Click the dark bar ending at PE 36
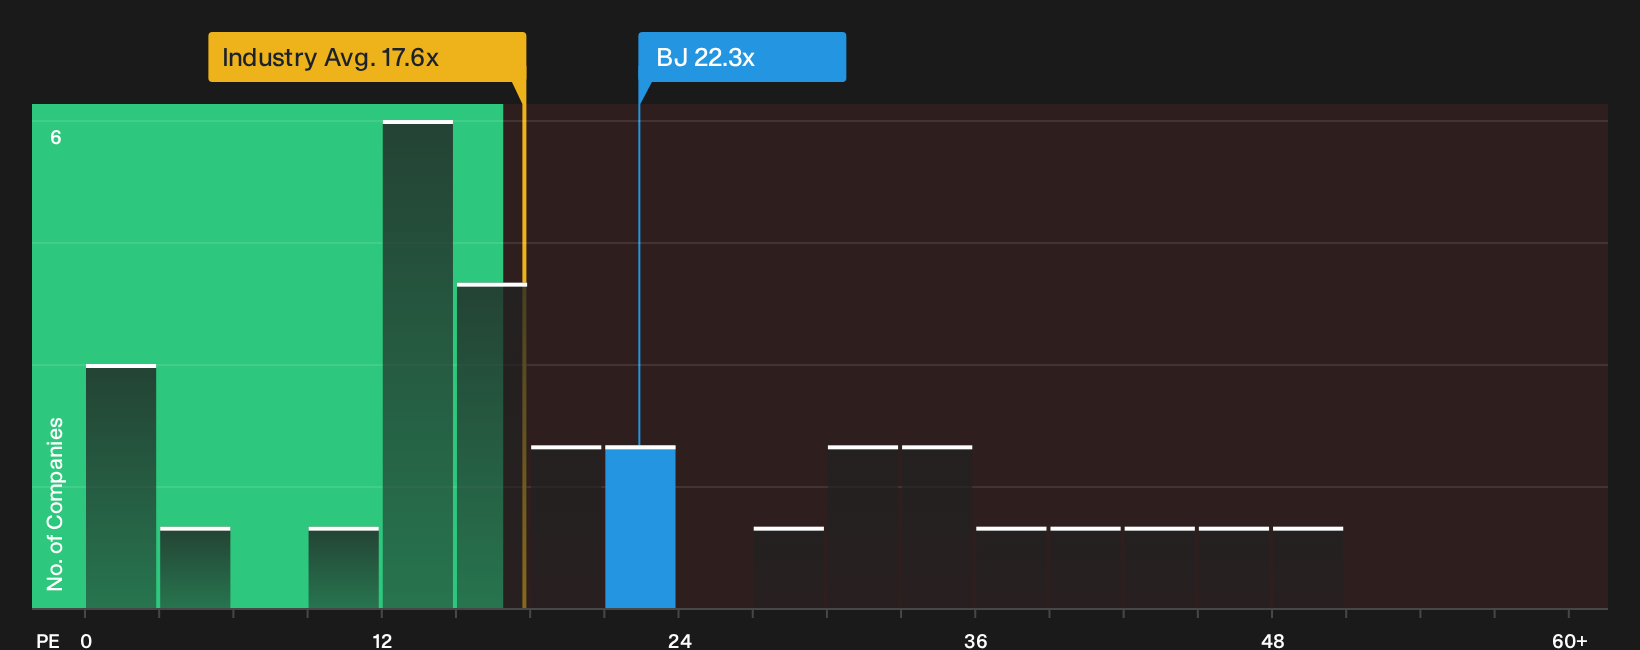The height and width of the screenshot is (650, 1640). pyautogui.click(x=937, y=527)
